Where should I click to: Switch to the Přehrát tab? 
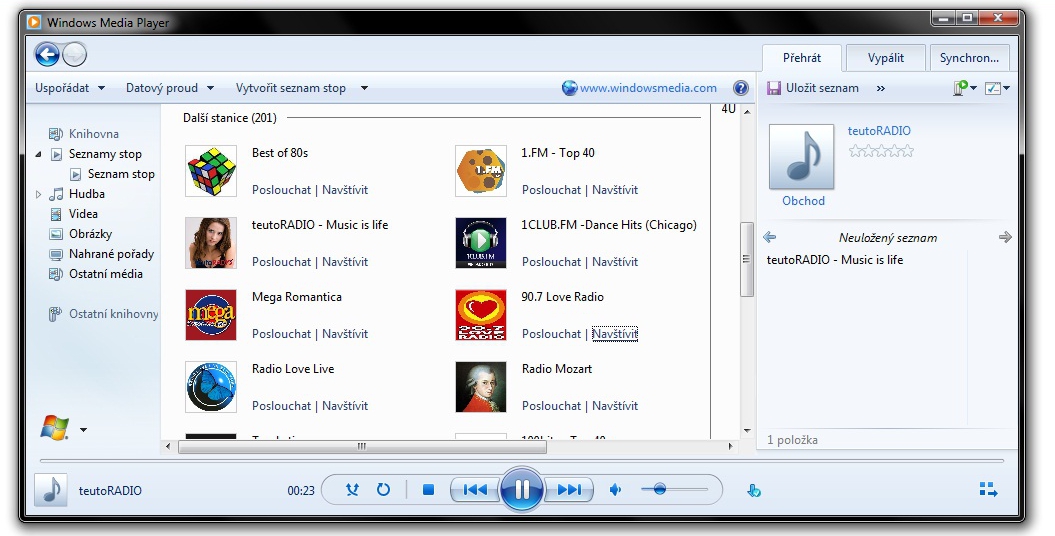[x=801, y=58]
